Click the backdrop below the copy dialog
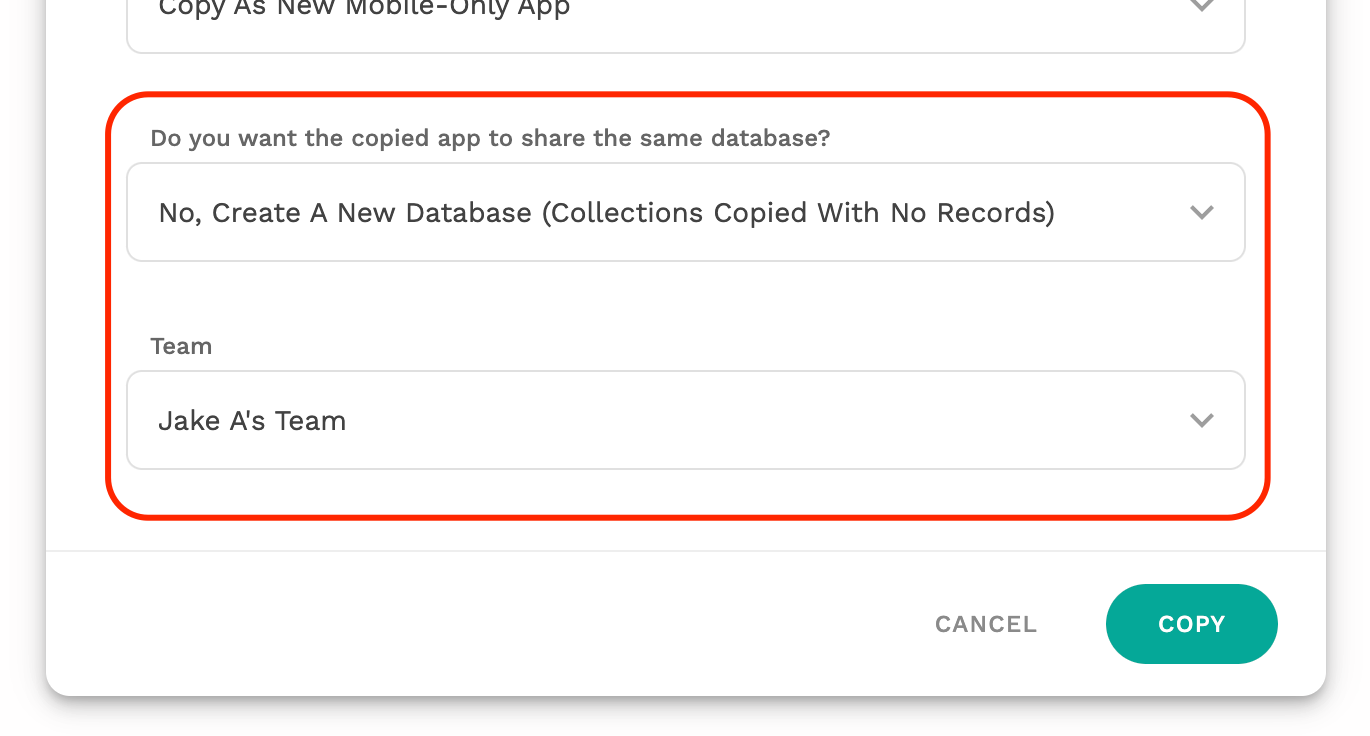Image resolution: width=1370 pixels, height=736 pixels. 685,718
